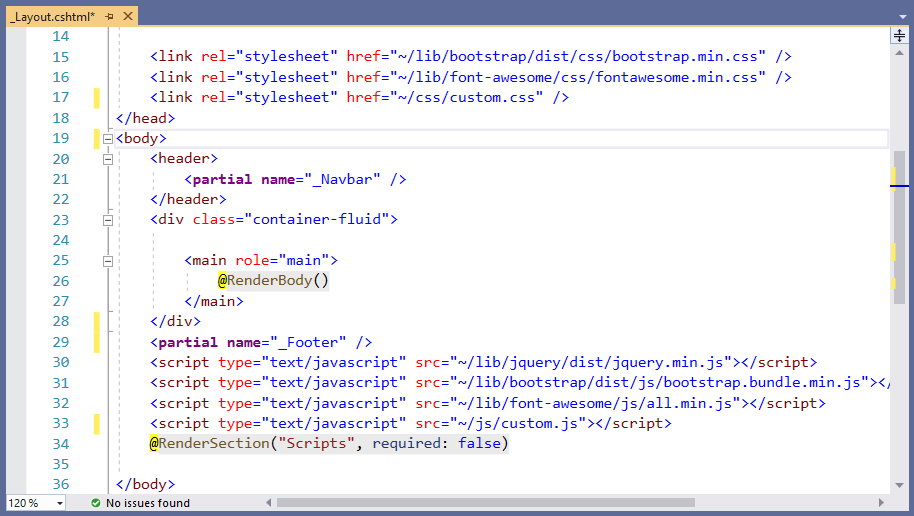The width and height of the screenshot is (914, 516).
Task: Select the _Layout.cshtml document tab
Action: click(x=52, y=17)
